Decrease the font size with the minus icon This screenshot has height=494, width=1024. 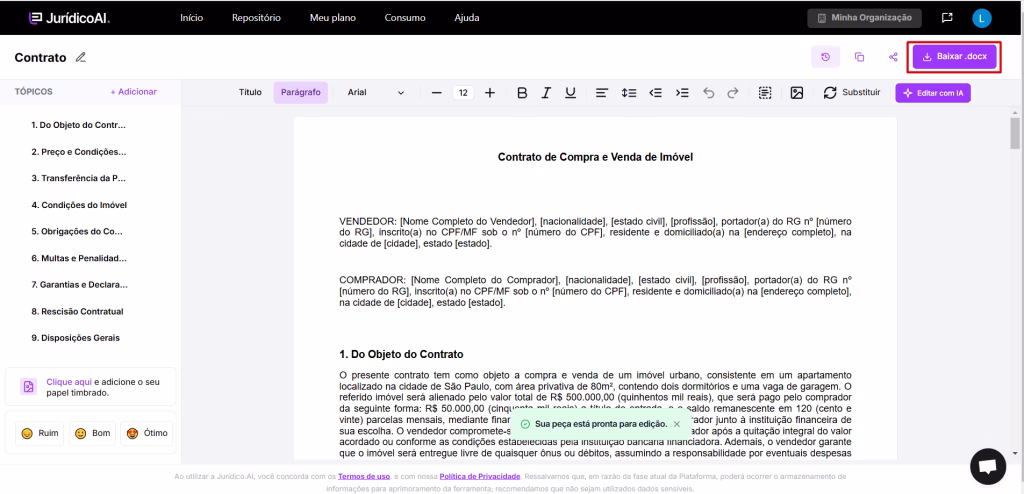pyautogui.click(x=437, y=93)
